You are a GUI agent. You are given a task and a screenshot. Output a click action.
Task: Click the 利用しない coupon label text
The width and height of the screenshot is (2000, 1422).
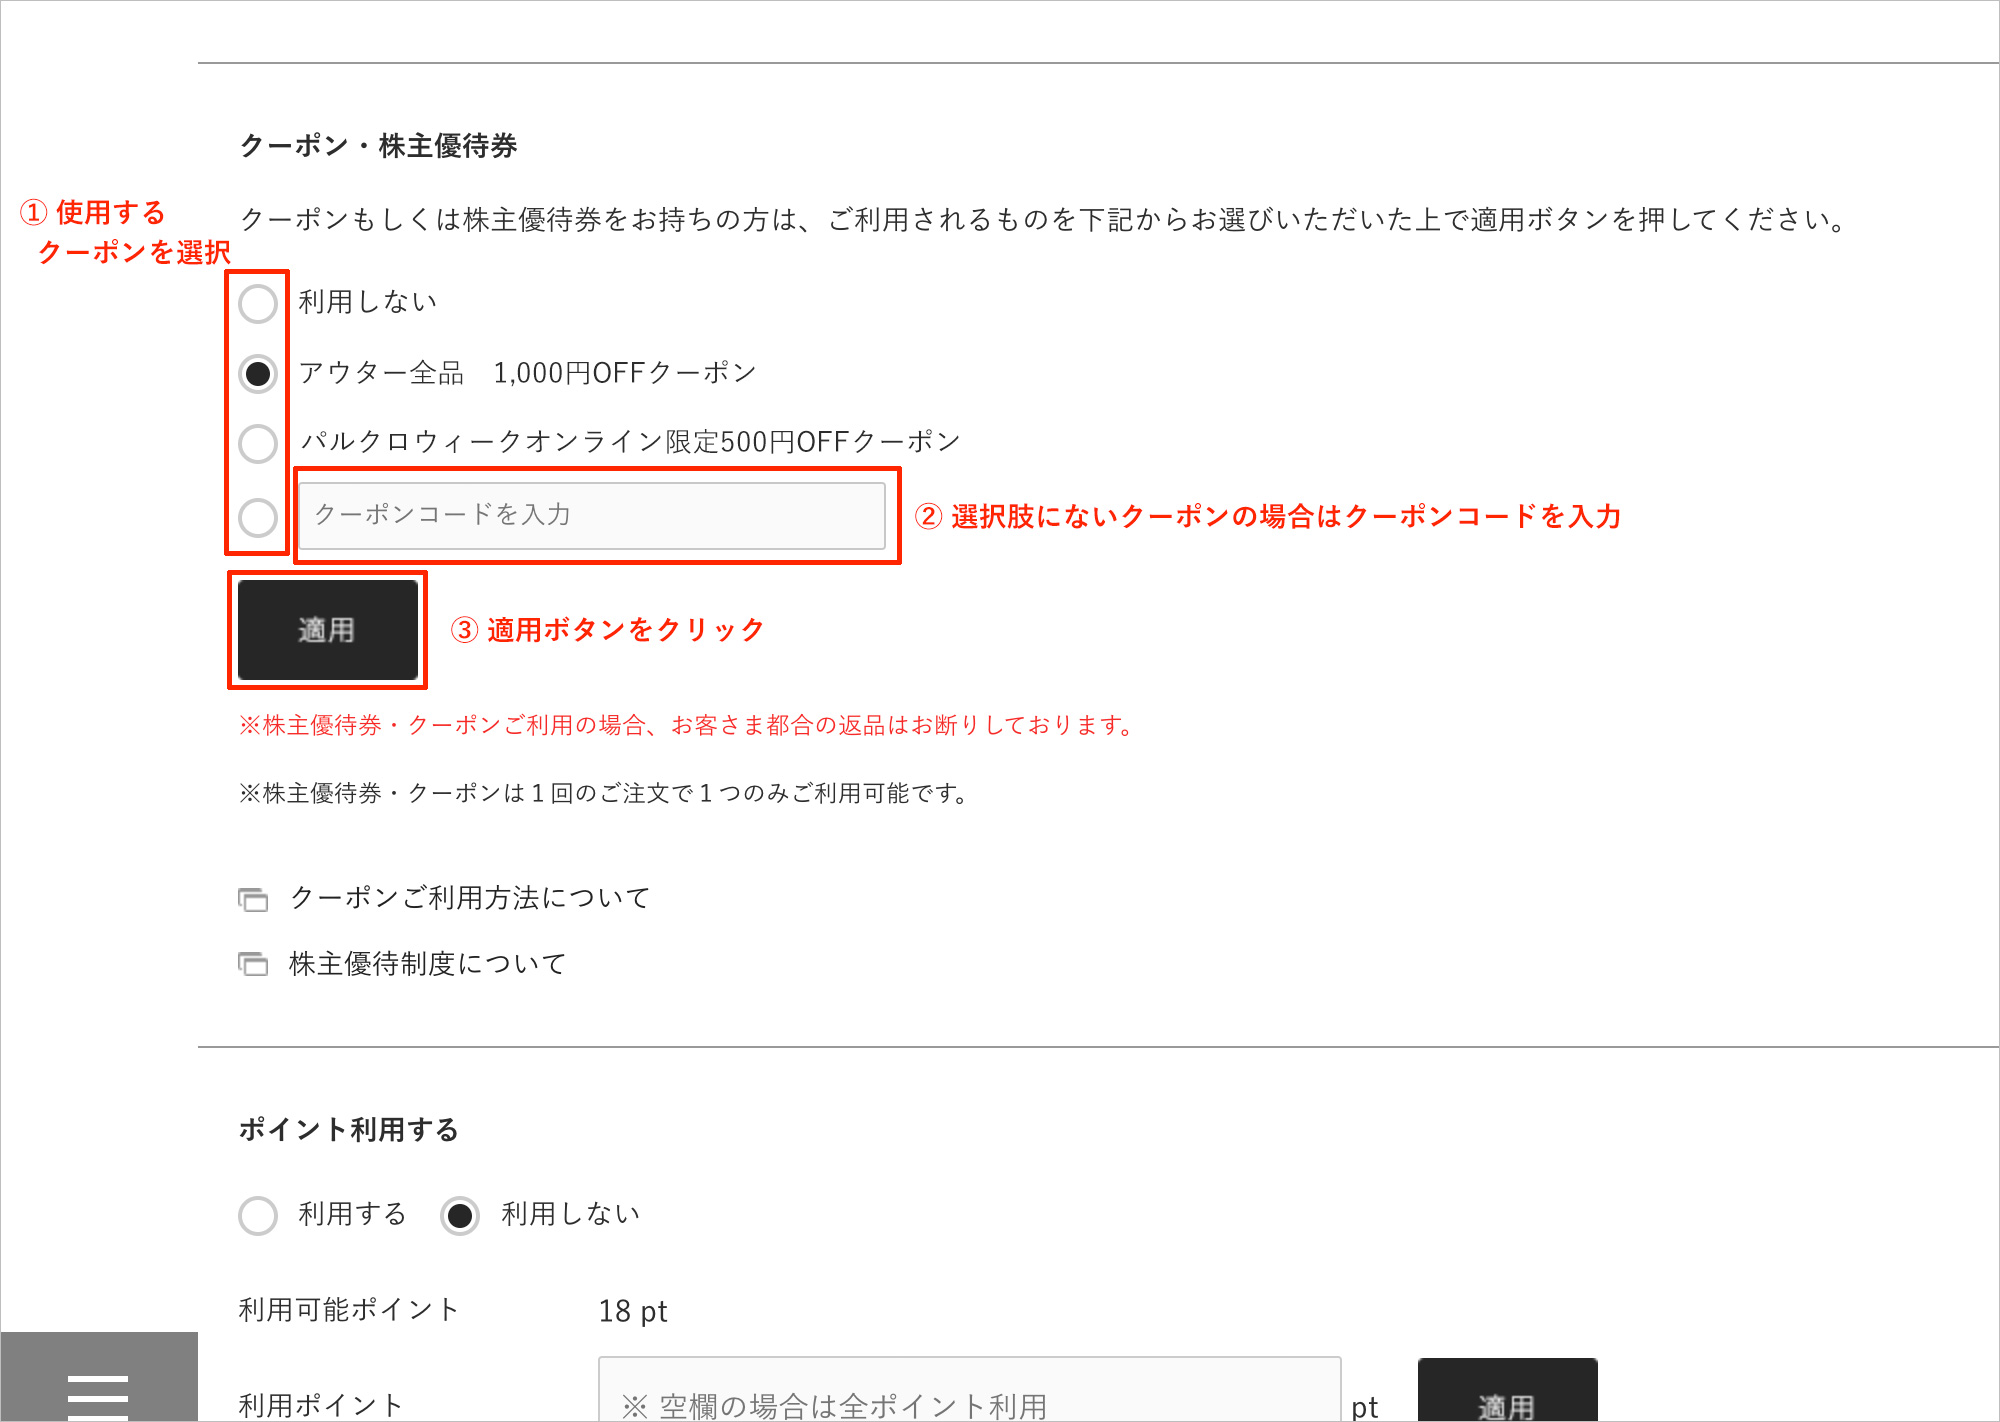pos(368,302)
